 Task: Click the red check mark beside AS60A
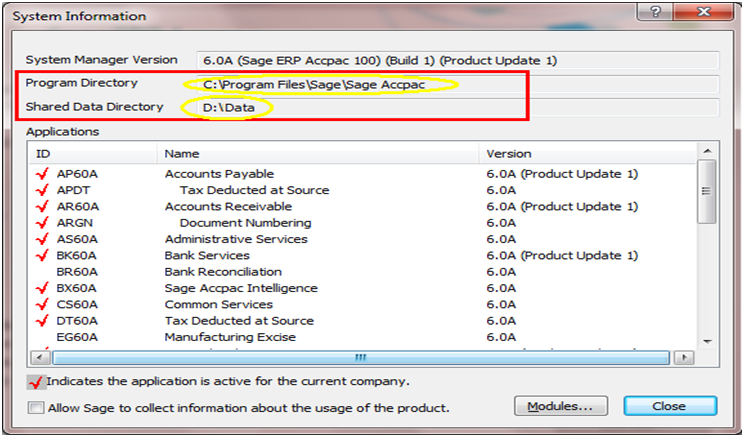pyautogui.click(x=42, y=239)
